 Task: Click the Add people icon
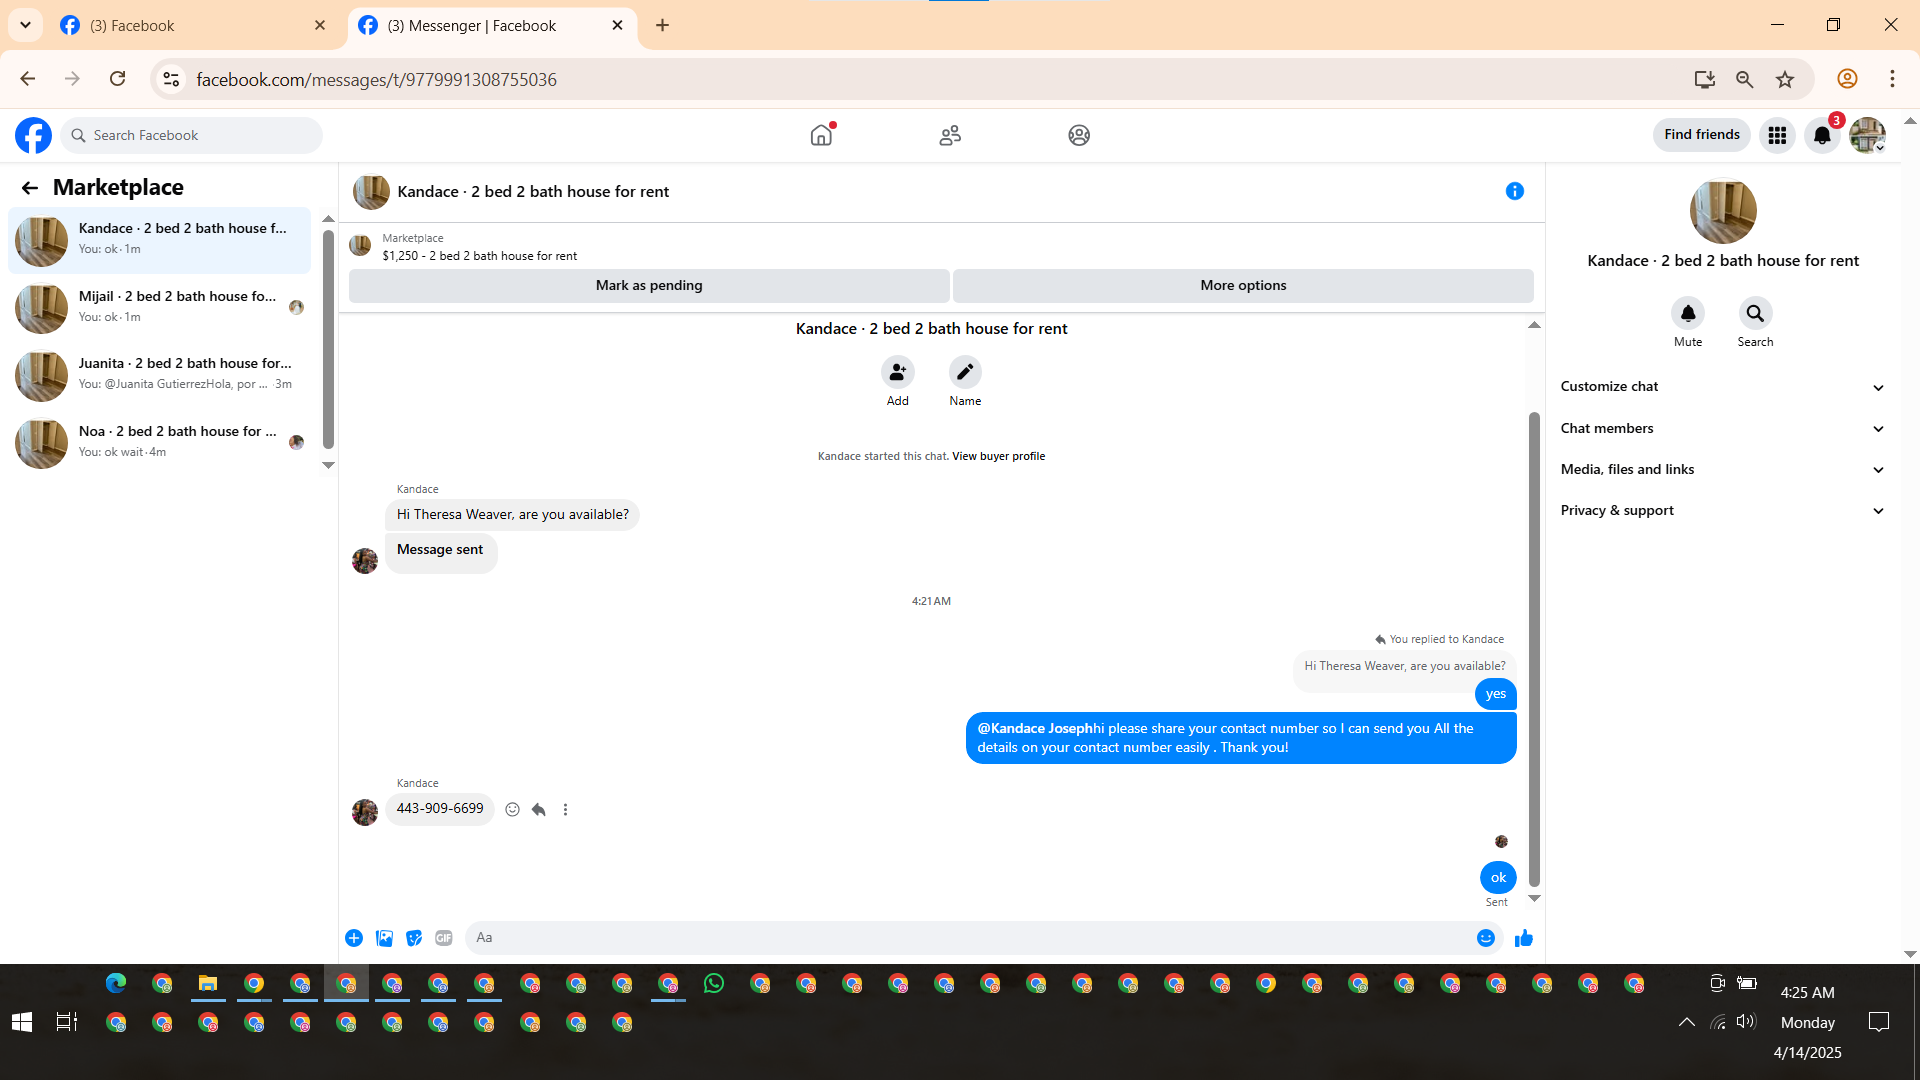pos(898,372)
